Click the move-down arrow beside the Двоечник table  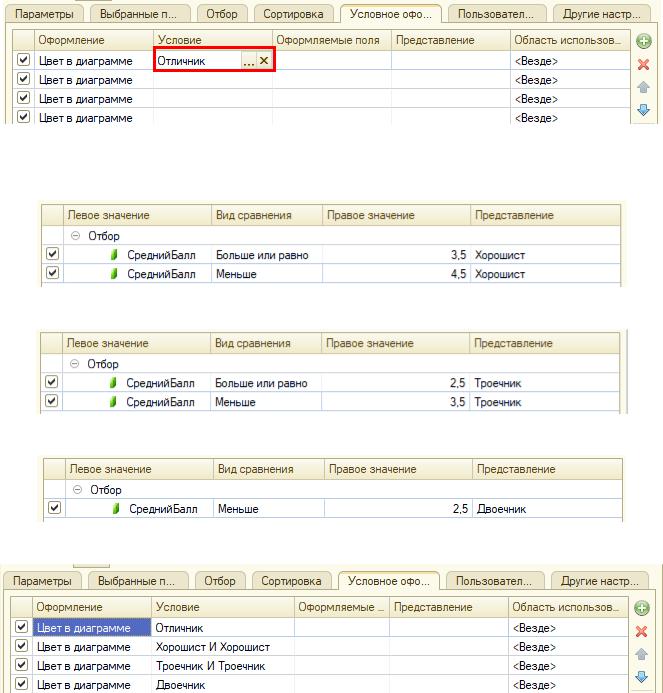tap(643, 677)
